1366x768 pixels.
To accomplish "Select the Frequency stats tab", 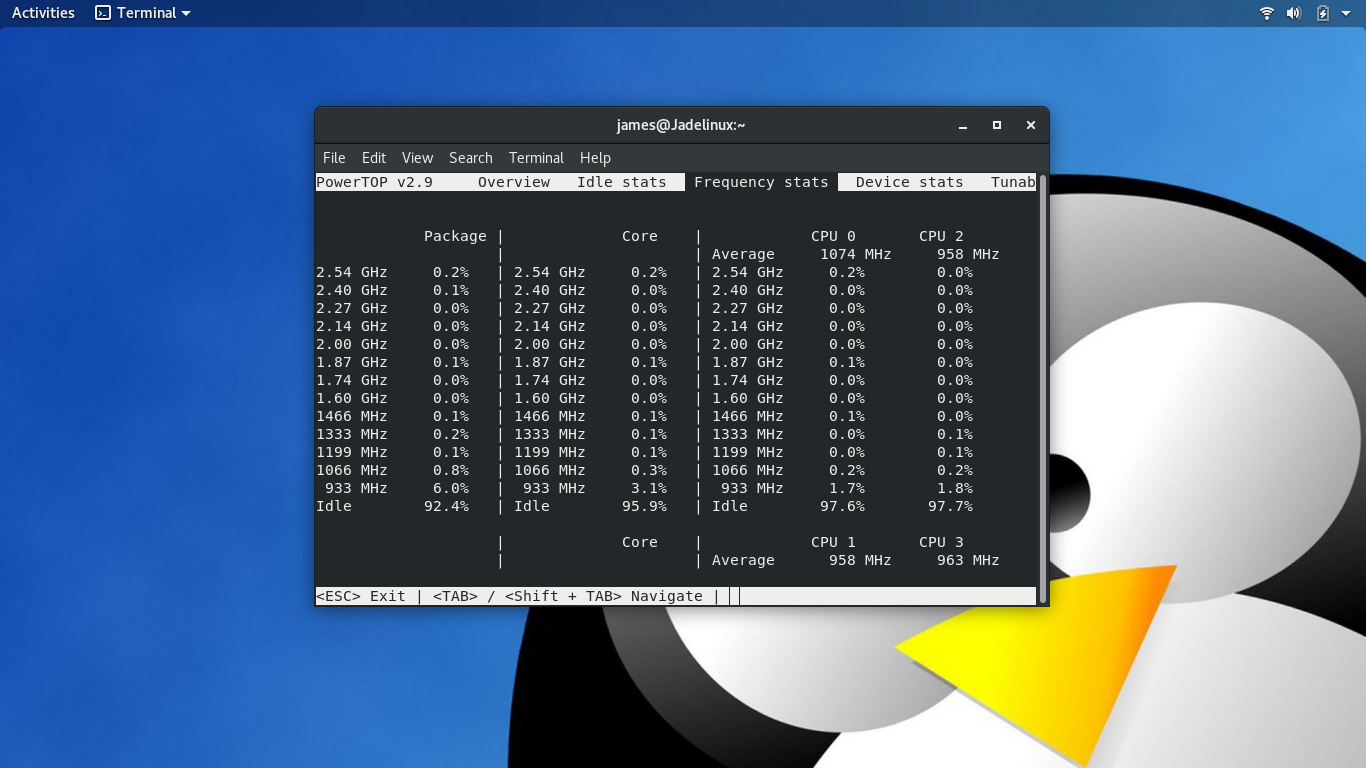I will [x=761, y=182].
